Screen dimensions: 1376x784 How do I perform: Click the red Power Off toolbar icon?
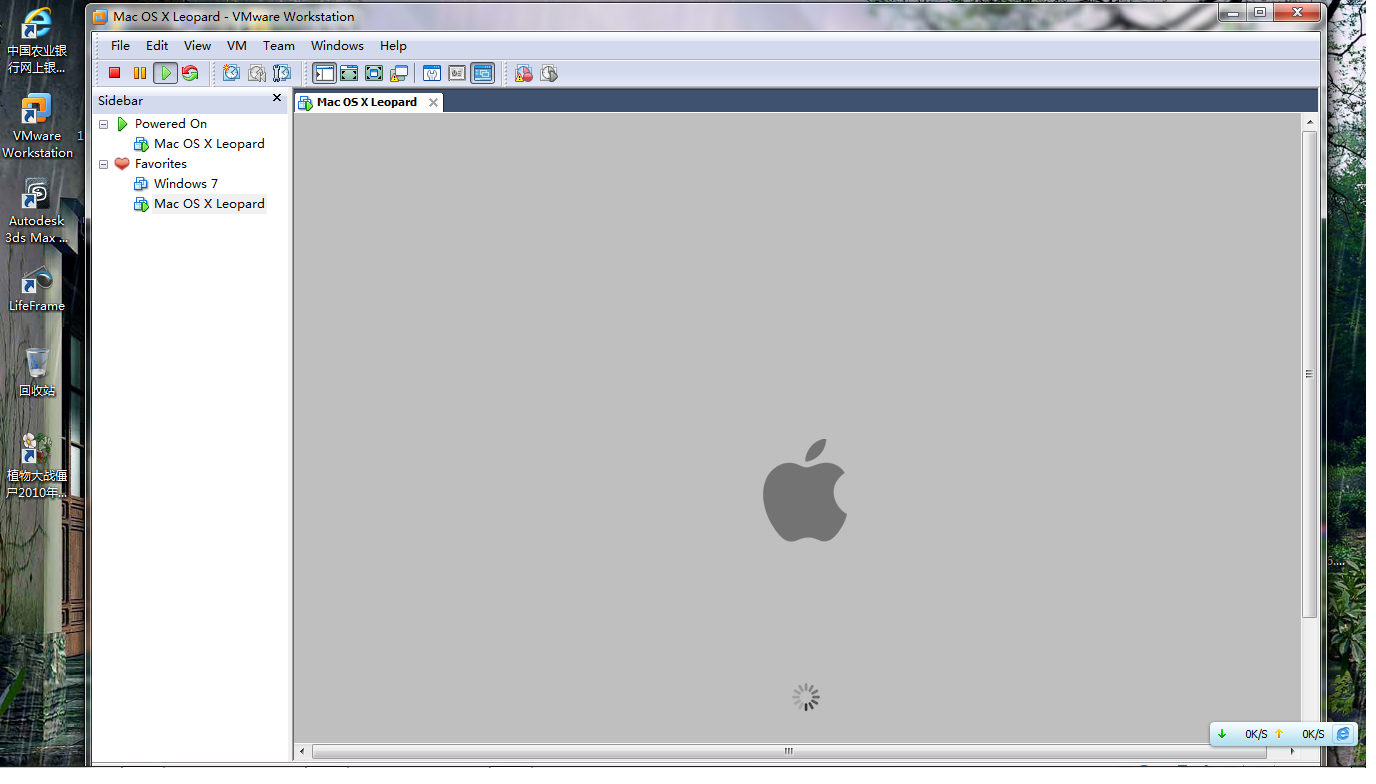(115, 73)
